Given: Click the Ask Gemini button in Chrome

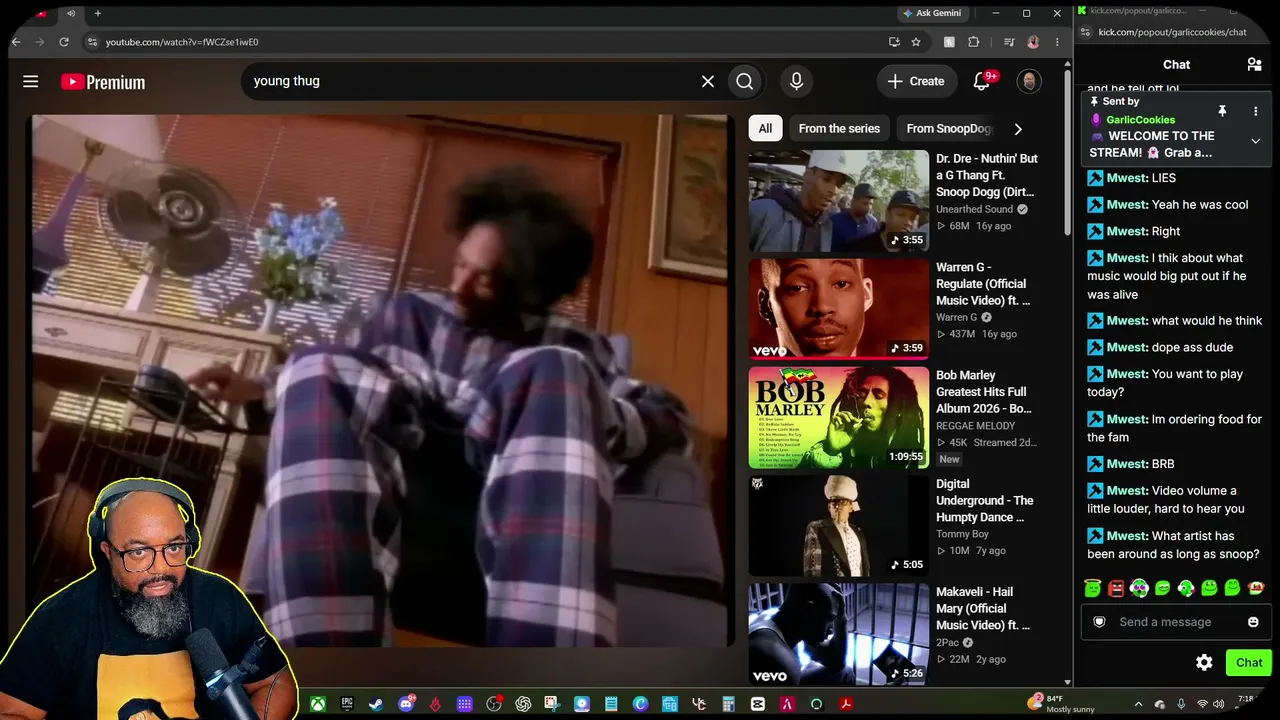Looking at the screenshot, I should 932,13.
